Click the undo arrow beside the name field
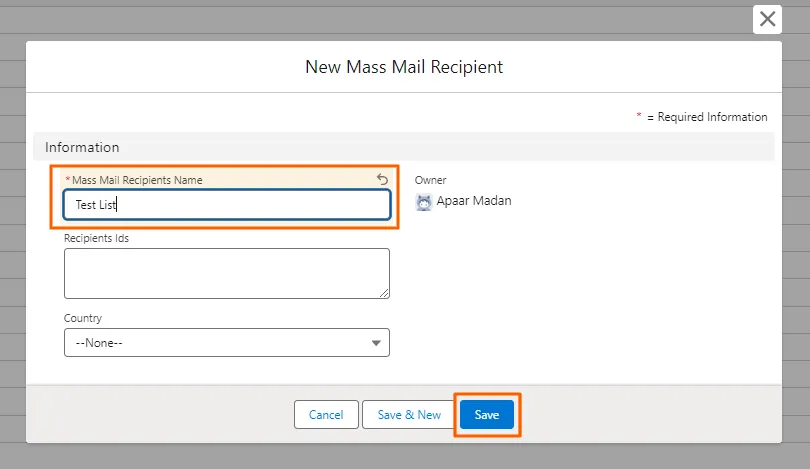 pos(382,179)
